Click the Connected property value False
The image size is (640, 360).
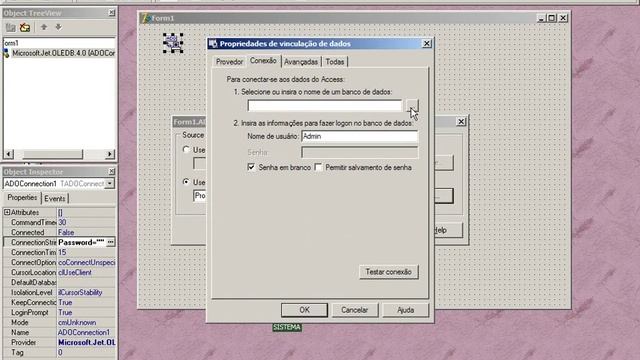pyautogui.click(x=86, y=232)
